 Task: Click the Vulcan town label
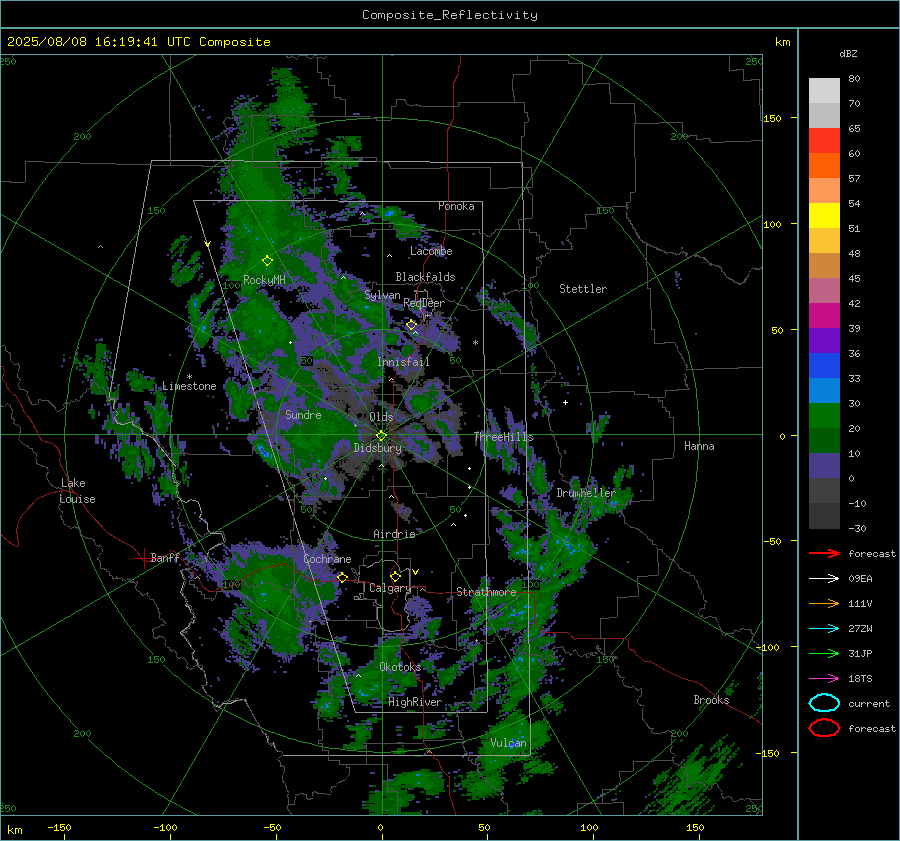tap(508, 743)
